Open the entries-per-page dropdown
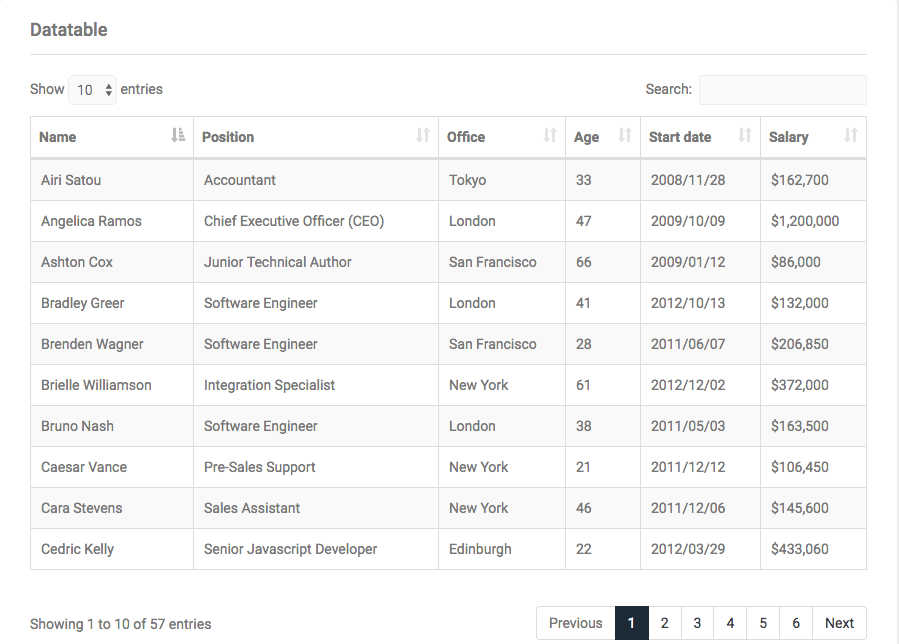Screen dimensions: 899x644 (93, 90)
